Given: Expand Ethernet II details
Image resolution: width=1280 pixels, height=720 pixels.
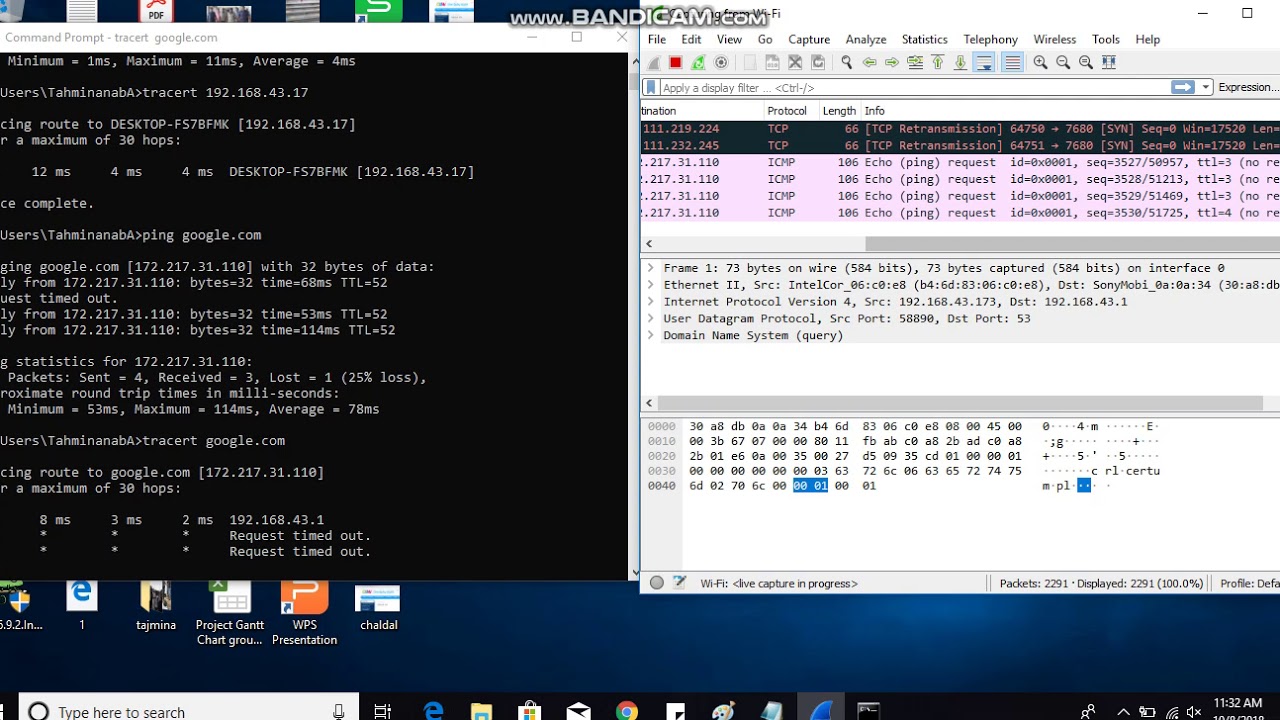Looking at the screenshot, I should click(x=650, y=285).
